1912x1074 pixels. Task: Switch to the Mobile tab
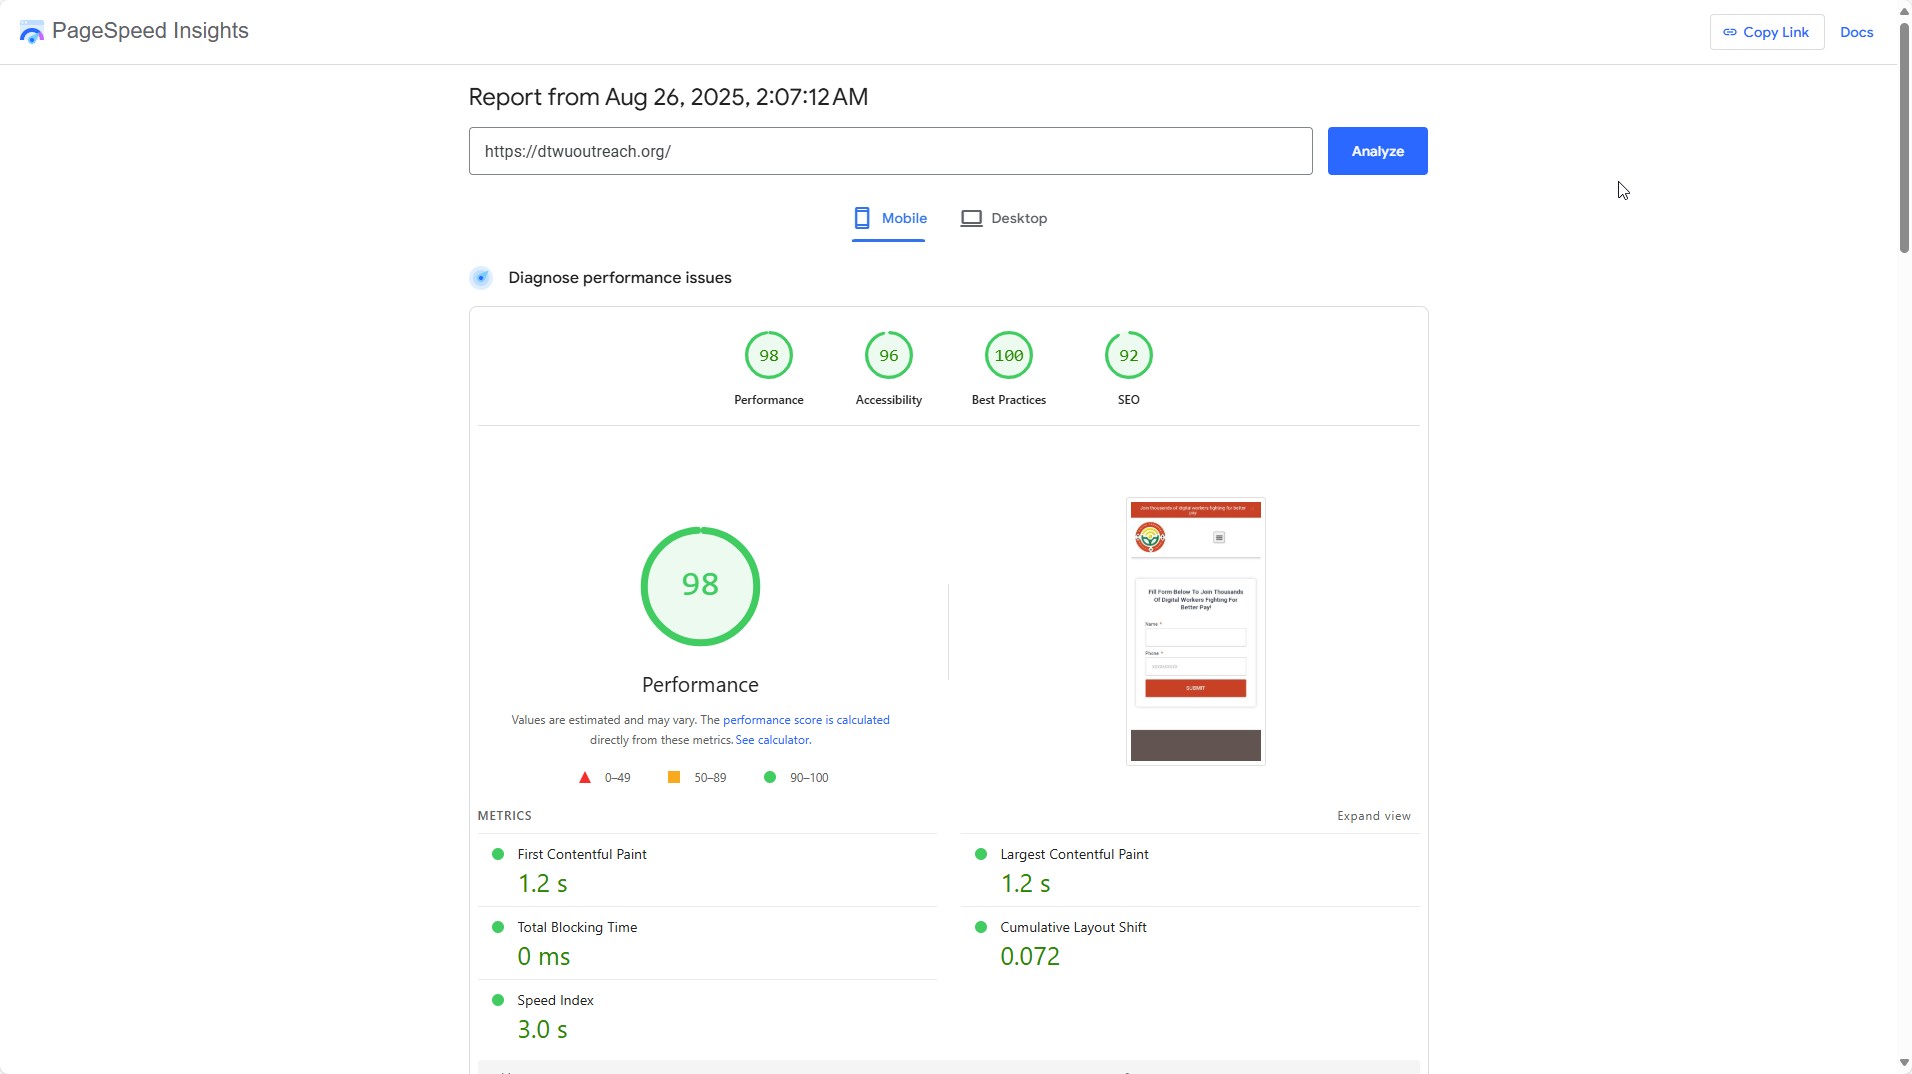pyautogui.click(x=889, y=219)
